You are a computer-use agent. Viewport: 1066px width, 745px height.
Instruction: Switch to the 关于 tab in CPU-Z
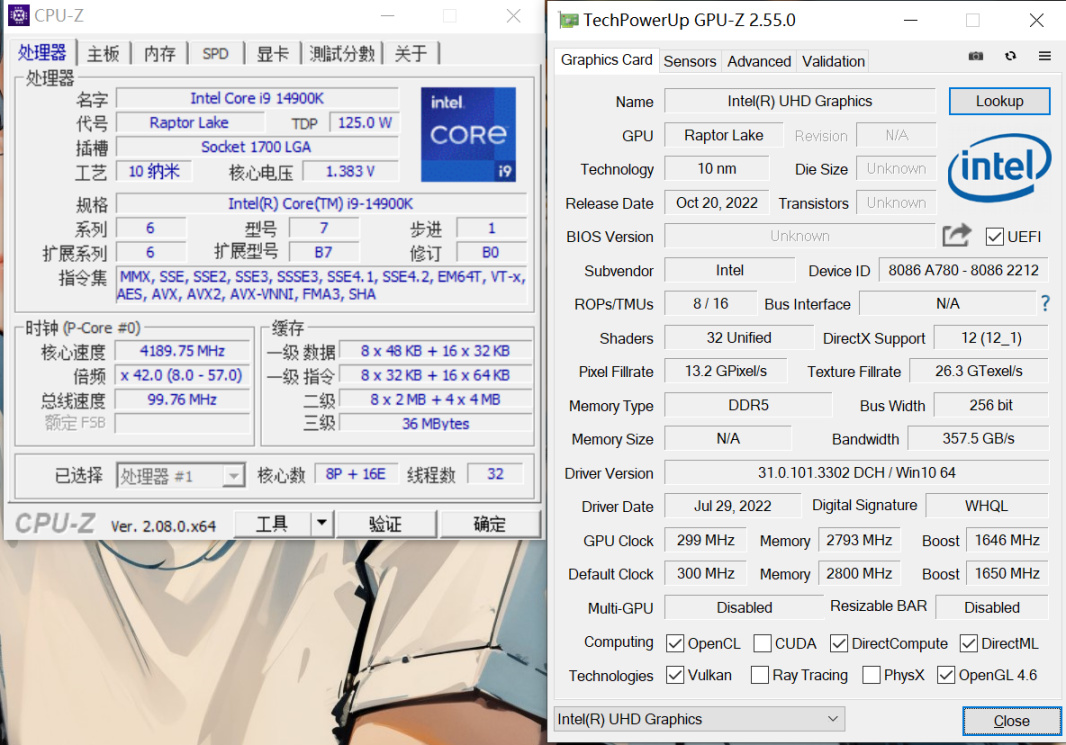click(411, 54)
